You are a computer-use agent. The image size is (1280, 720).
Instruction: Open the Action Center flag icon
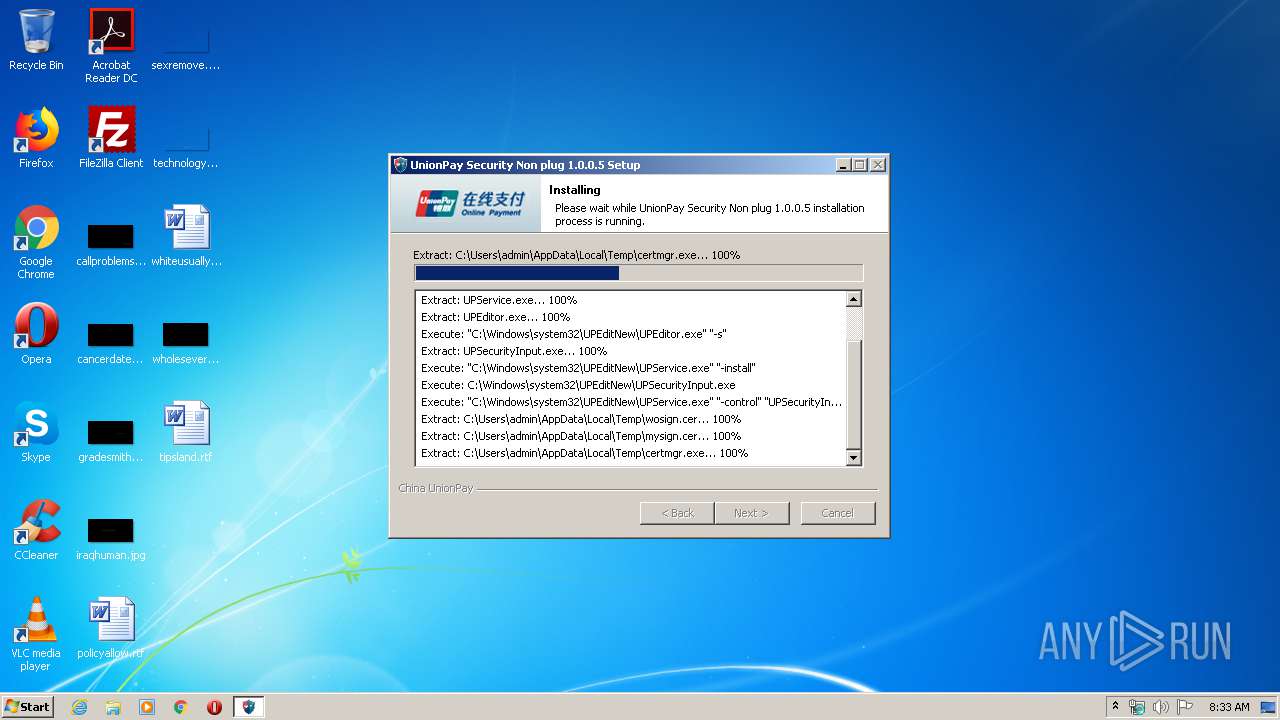pos(1185,707)
